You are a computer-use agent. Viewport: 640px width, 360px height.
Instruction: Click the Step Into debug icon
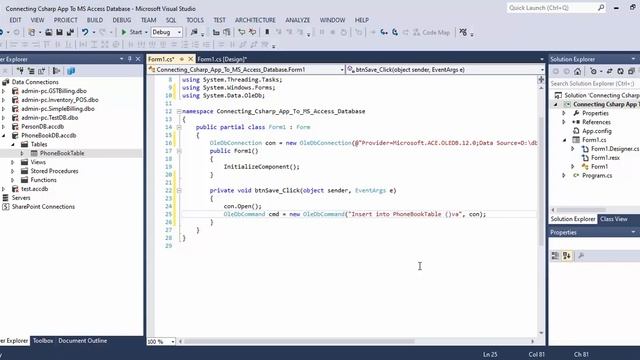click(384, 32)
